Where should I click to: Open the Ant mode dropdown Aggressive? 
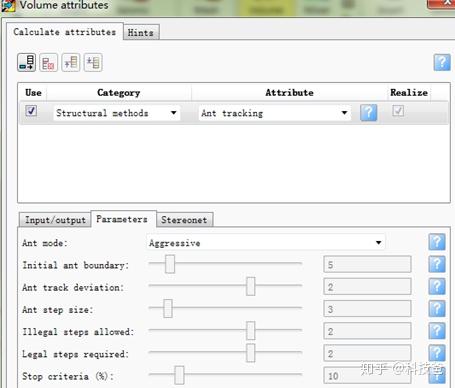pyautogui.click(x=266, y=242)
